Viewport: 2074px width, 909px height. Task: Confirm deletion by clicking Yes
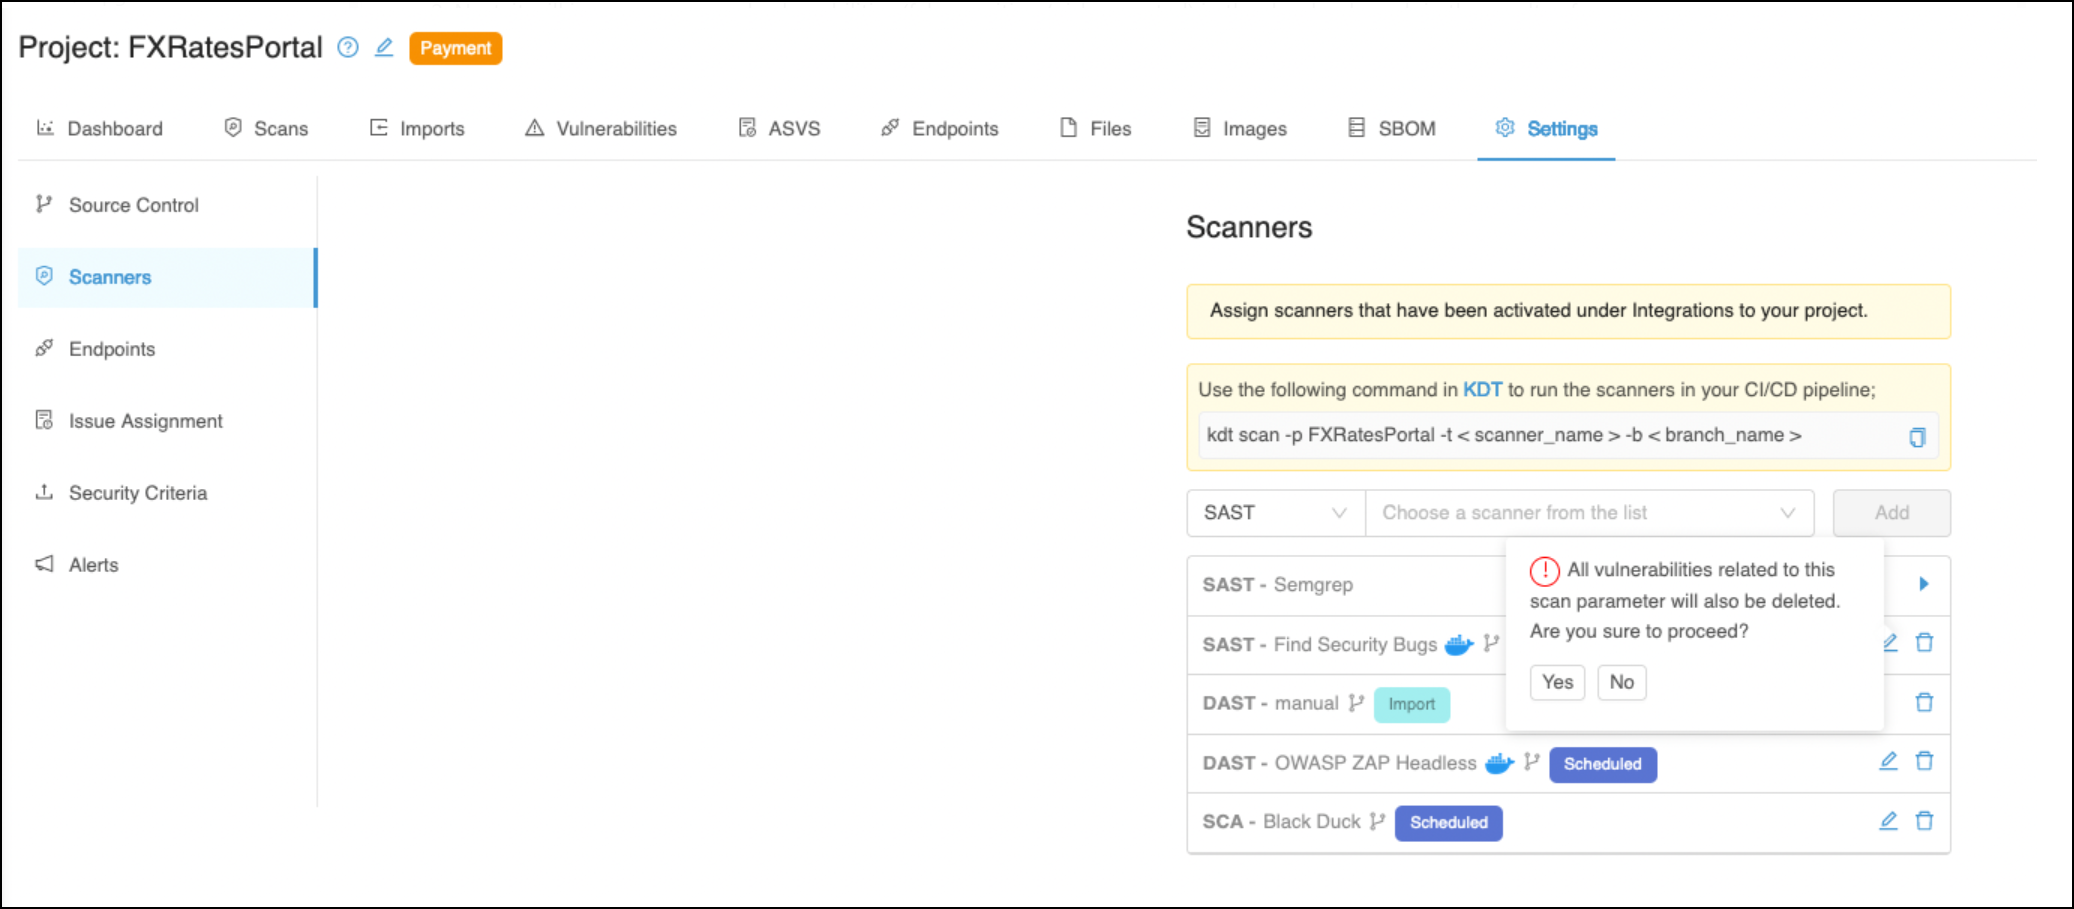coord(1557,682)
